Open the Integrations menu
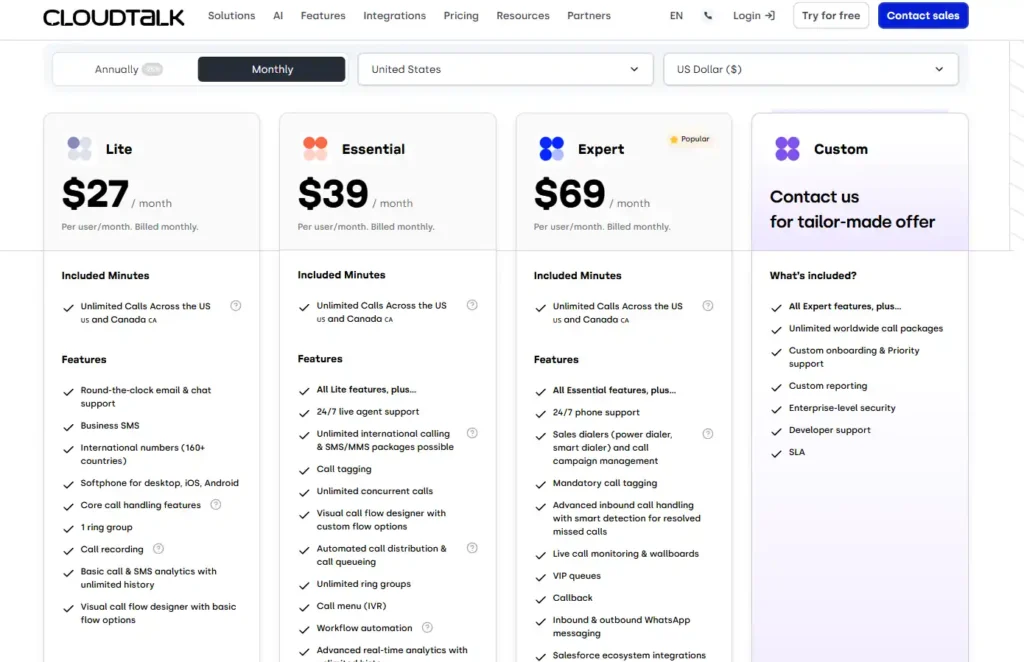Viewport: 1024px width, 662px height. click(394, 16)
